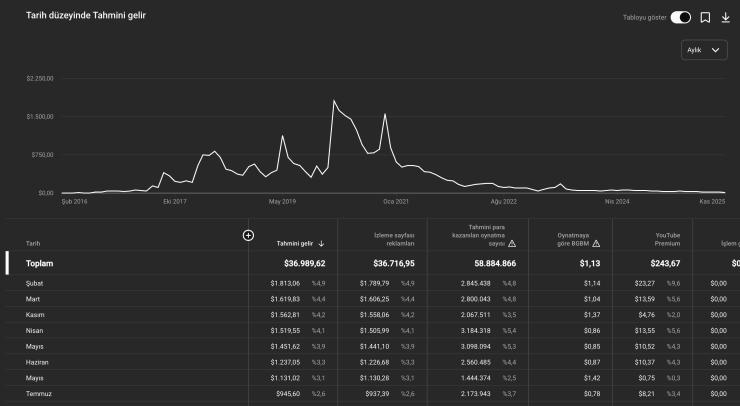Select the Toplam summary row

pyautogui.click(x=39, y=263)
